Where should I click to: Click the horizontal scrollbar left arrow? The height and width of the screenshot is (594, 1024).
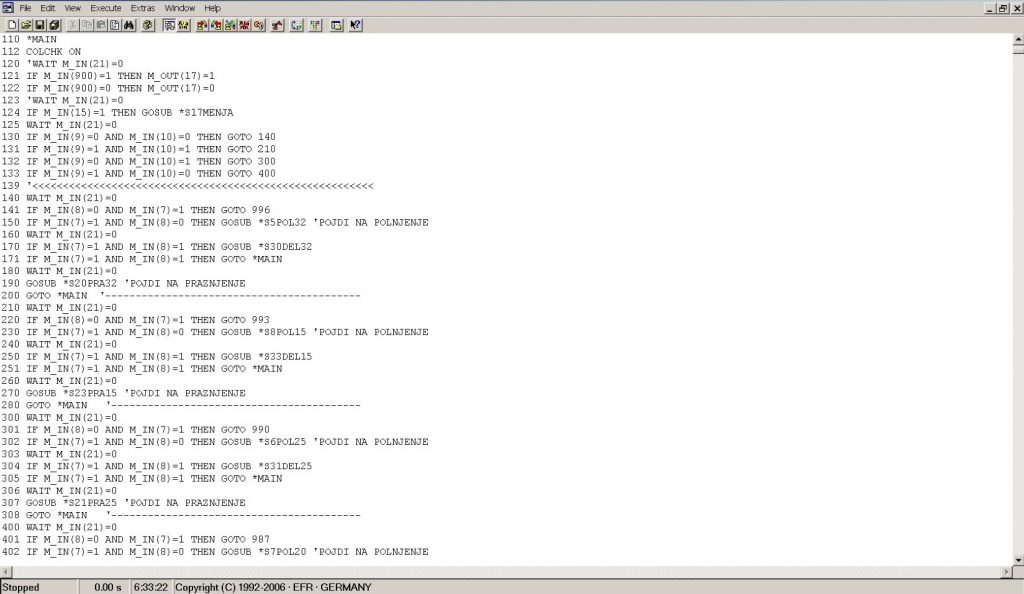[x=6, y=571]
